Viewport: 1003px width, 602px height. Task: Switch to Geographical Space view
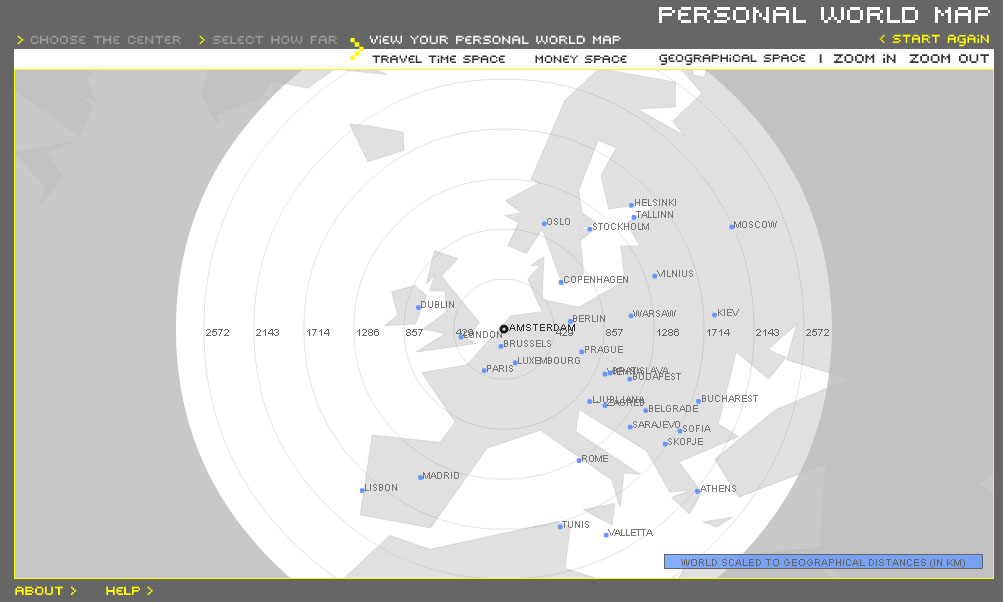[x=732, y=58]
